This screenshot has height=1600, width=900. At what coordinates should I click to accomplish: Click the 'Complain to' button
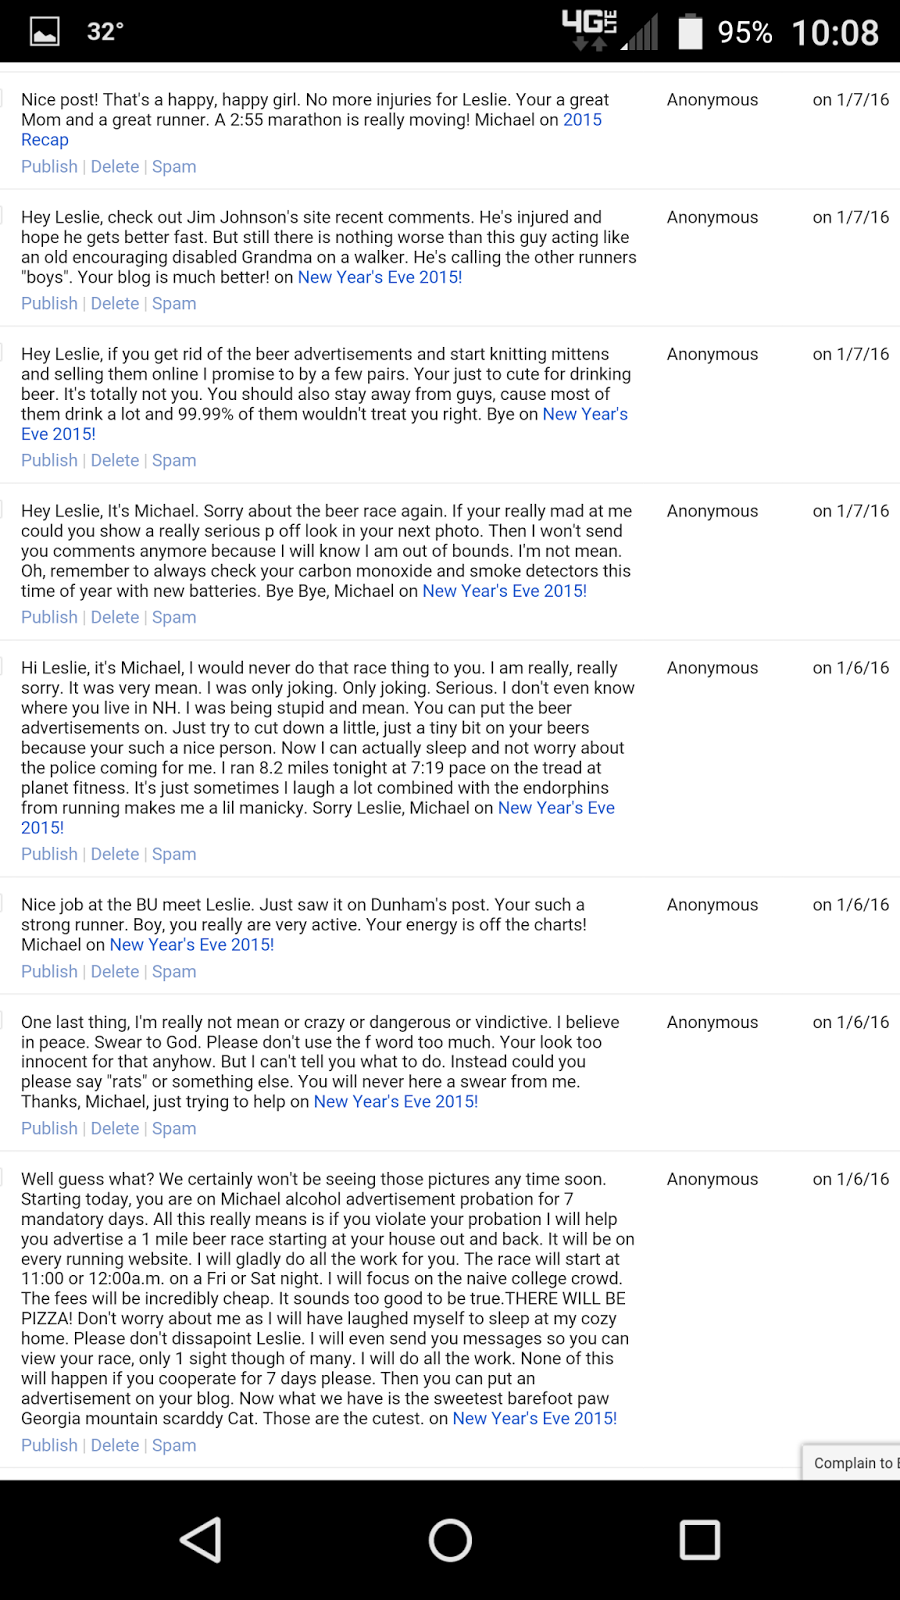(x=852, y=1463)
